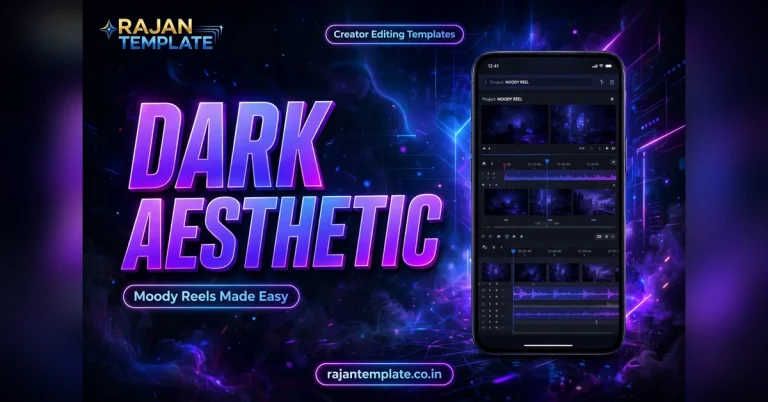Select the purple audio waveform in upper timeline
Screen dimensions: 768x402
point(560,177)
